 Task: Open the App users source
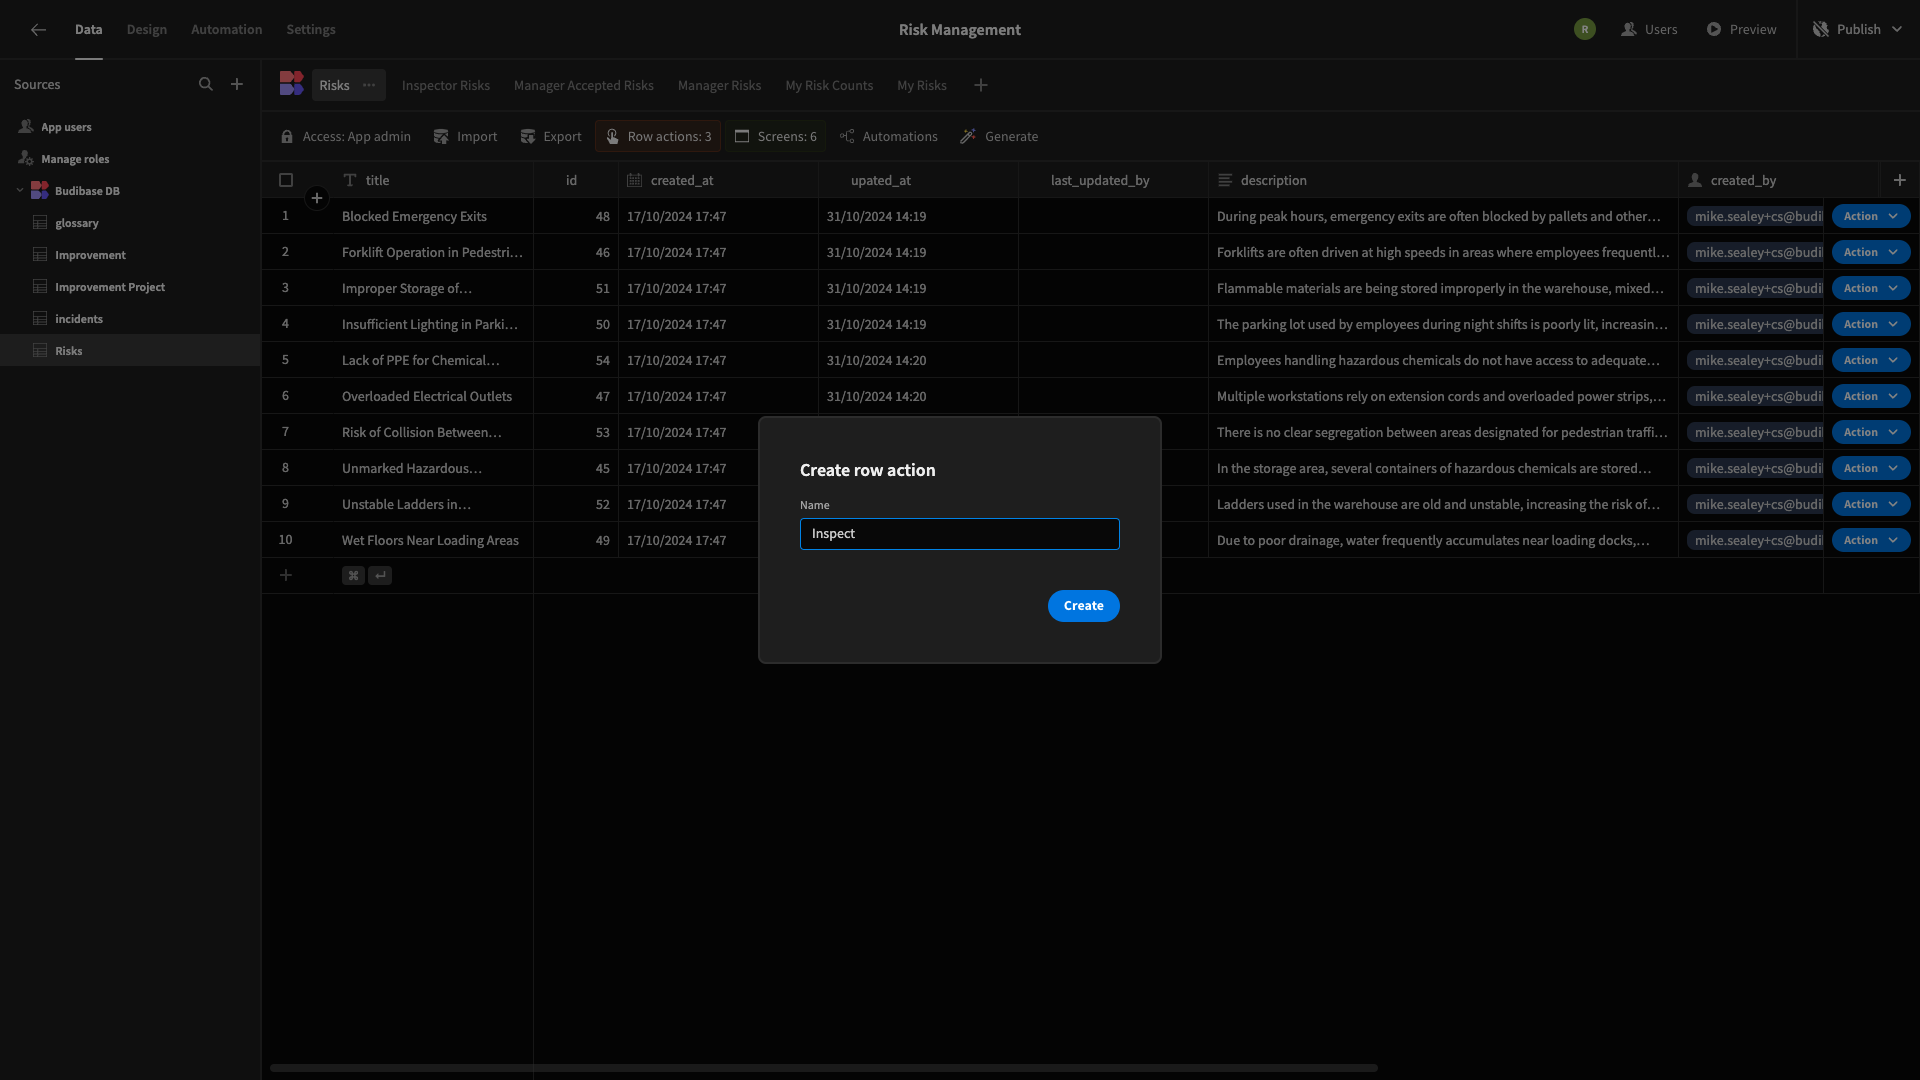(x=130, y=127)
